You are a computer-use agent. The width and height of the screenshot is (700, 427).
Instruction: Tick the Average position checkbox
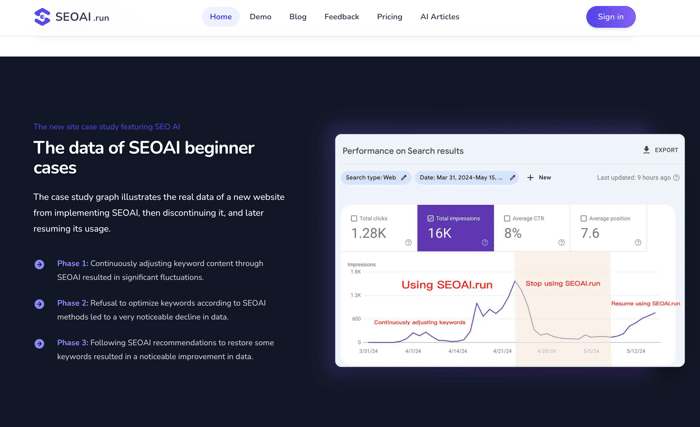point(583,218)
